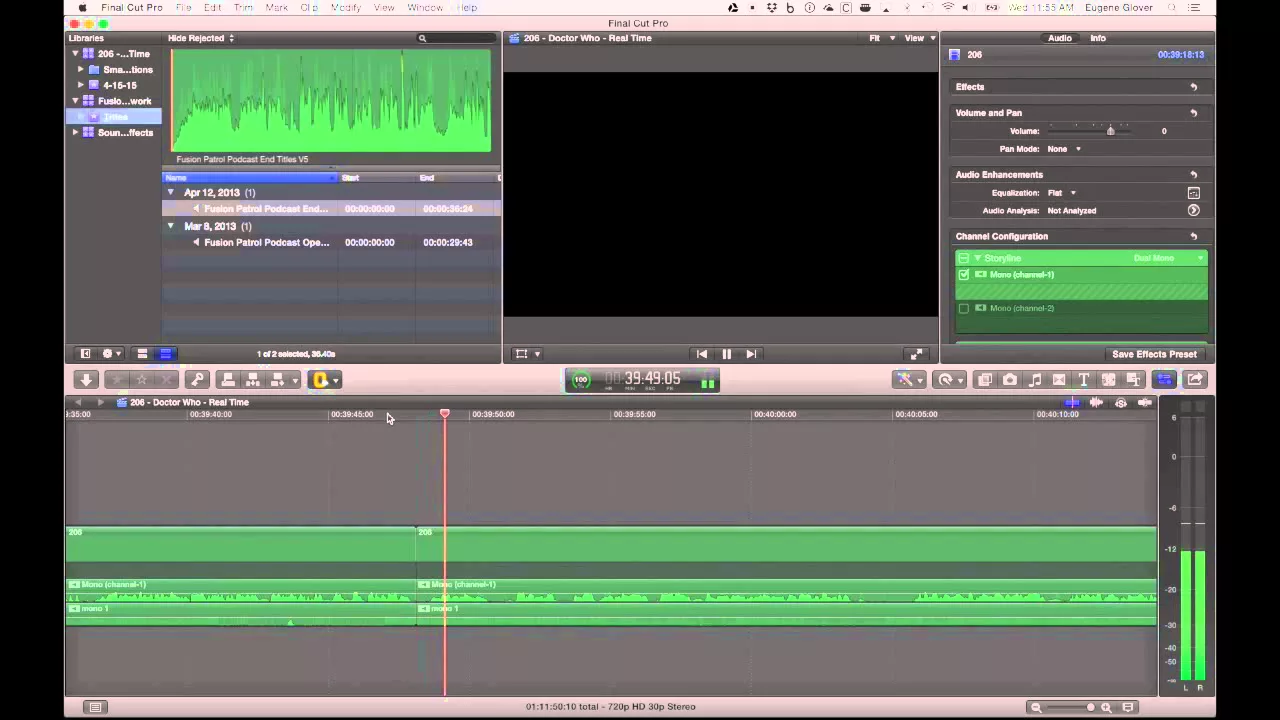The width and height of the screenshot is (1280, 720).
Task: Open the viewer Fit zoom dropdown
Action: pos(881,38)
